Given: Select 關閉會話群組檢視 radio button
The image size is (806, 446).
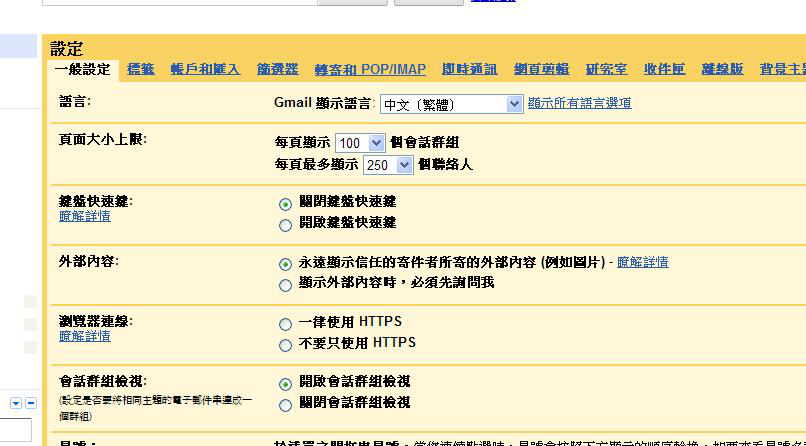Looking at the screenshot, I should [x=286, y=404].
